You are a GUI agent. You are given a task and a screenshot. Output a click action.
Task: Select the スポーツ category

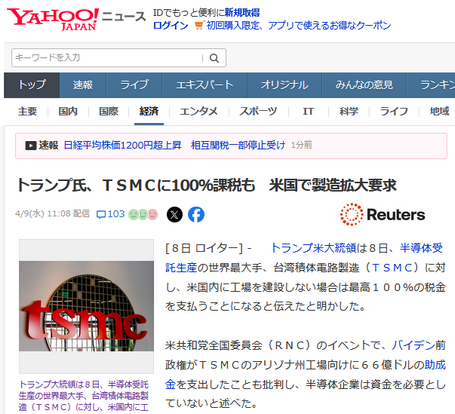tap(258, 111)
